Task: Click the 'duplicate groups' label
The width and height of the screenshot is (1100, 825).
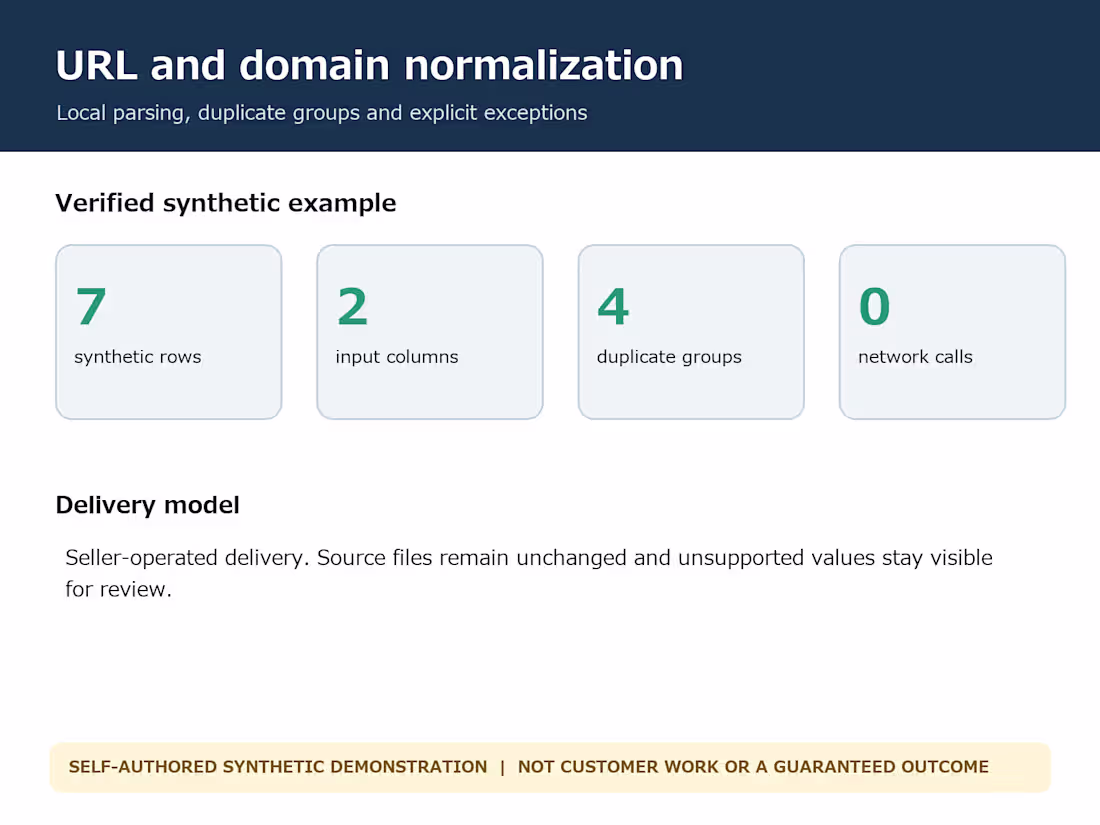Action: (x=669, y=357)
